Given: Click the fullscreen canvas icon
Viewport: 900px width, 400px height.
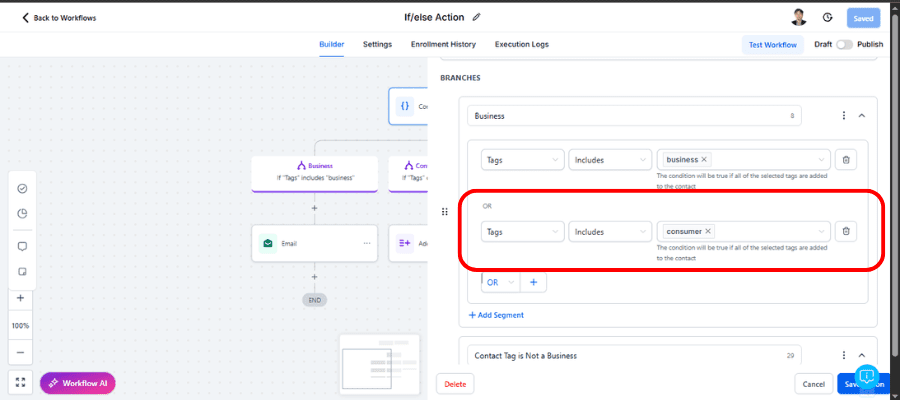Looking at the screenshot, I should click(x=22, y=382).
